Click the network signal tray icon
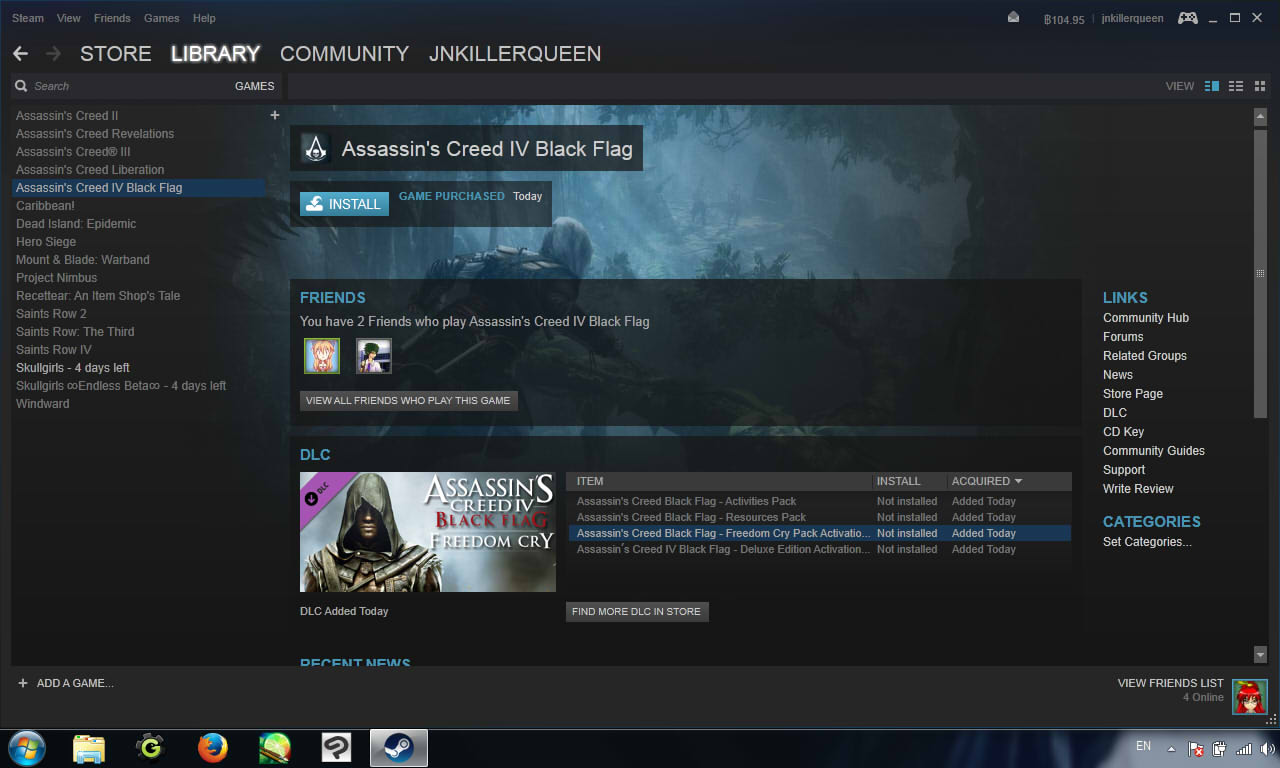This screenshot has width=1280, height=768. pos(1244,748)
